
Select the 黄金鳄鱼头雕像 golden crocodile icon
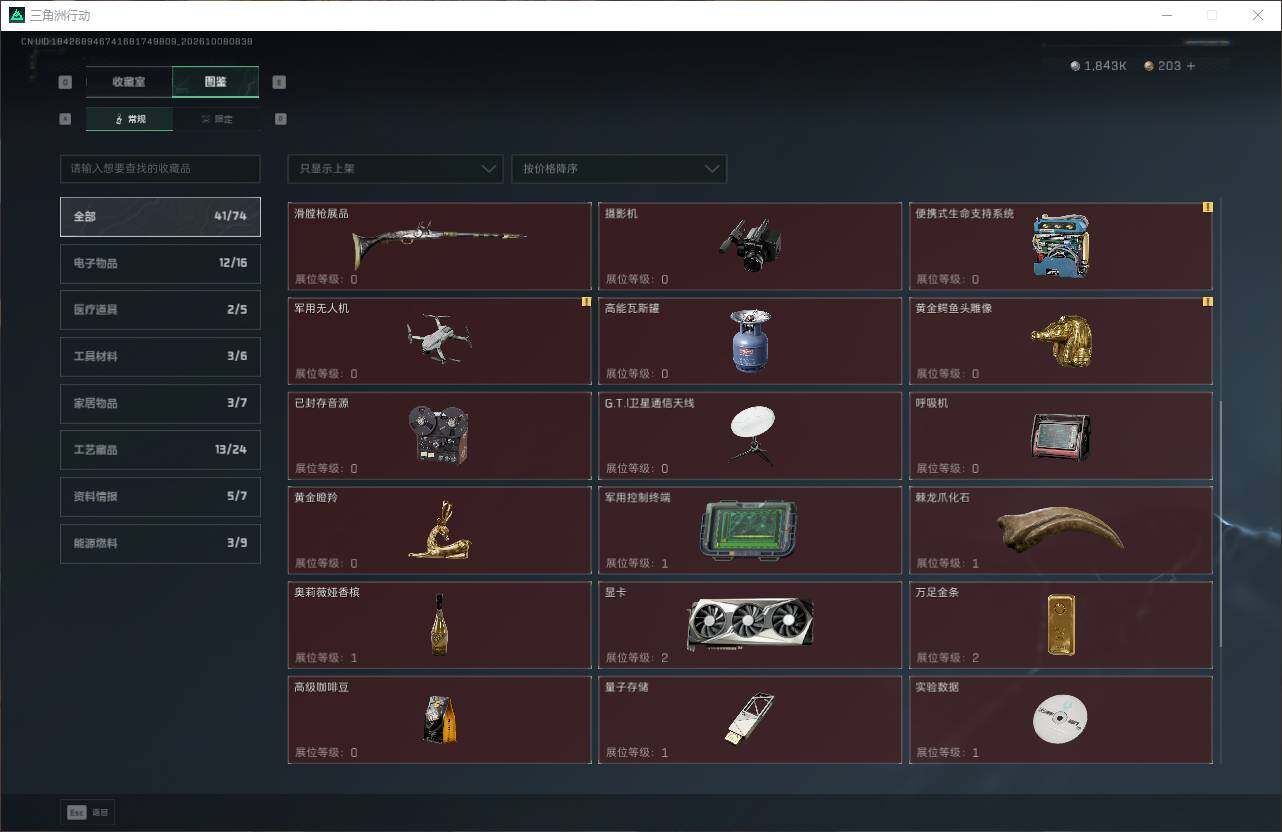tap(1061, 340)
